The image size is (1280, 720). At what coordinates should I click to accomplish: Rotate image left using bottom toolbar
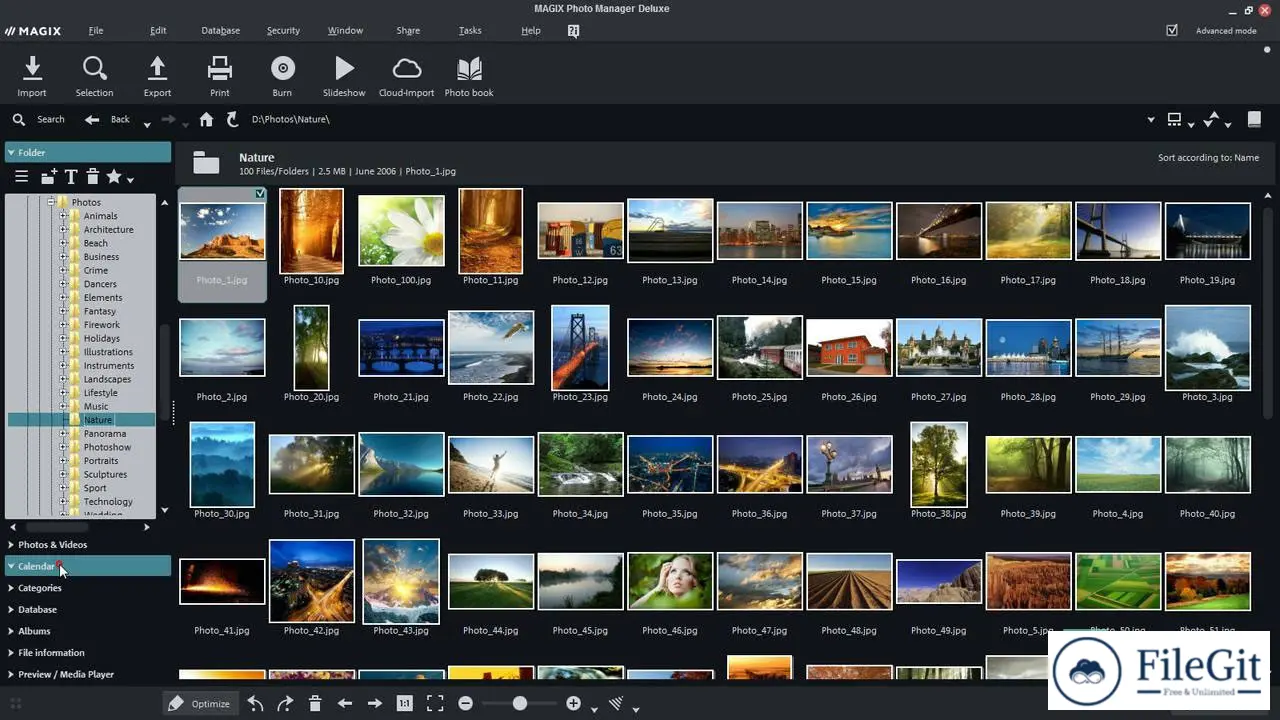coord(255,704)
